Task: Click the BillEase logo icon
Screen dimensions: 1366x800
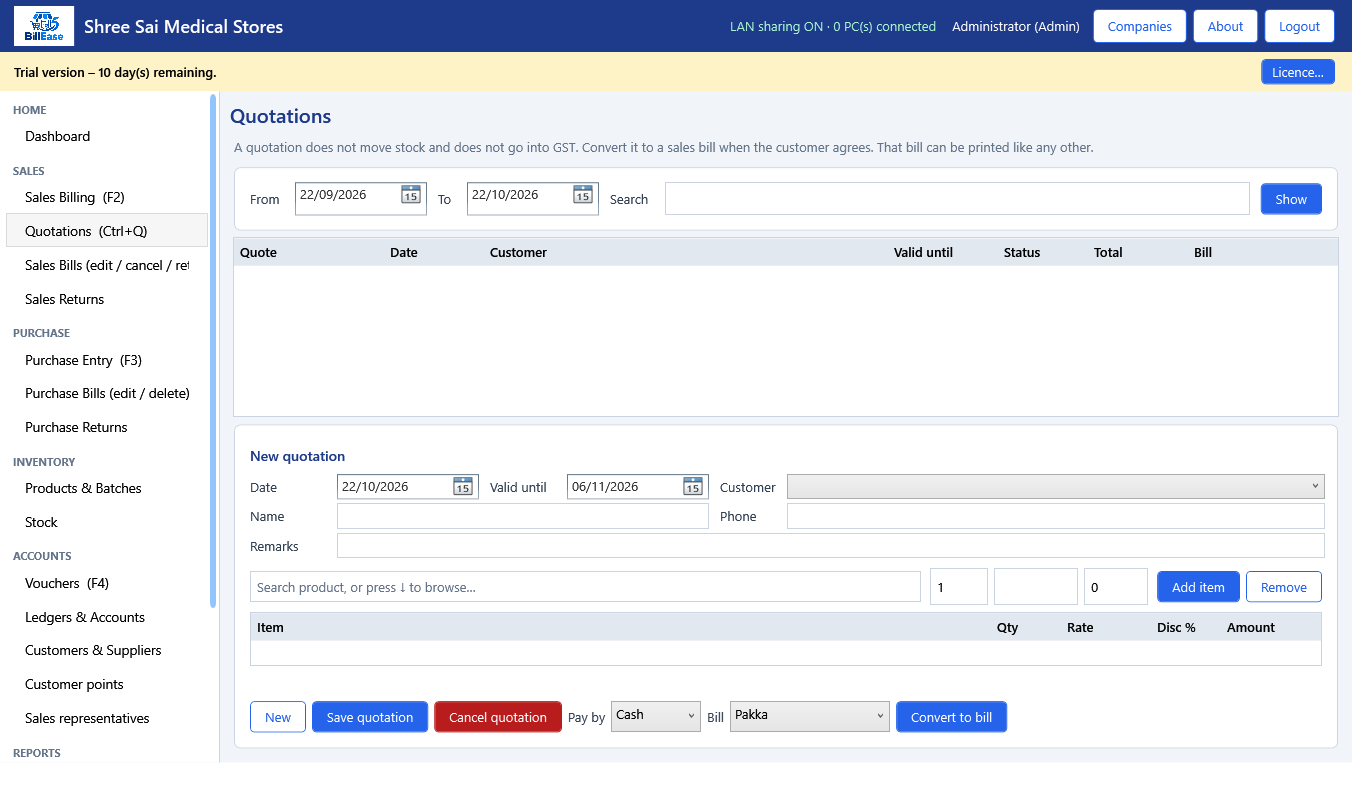Action: tap(43, 26)
